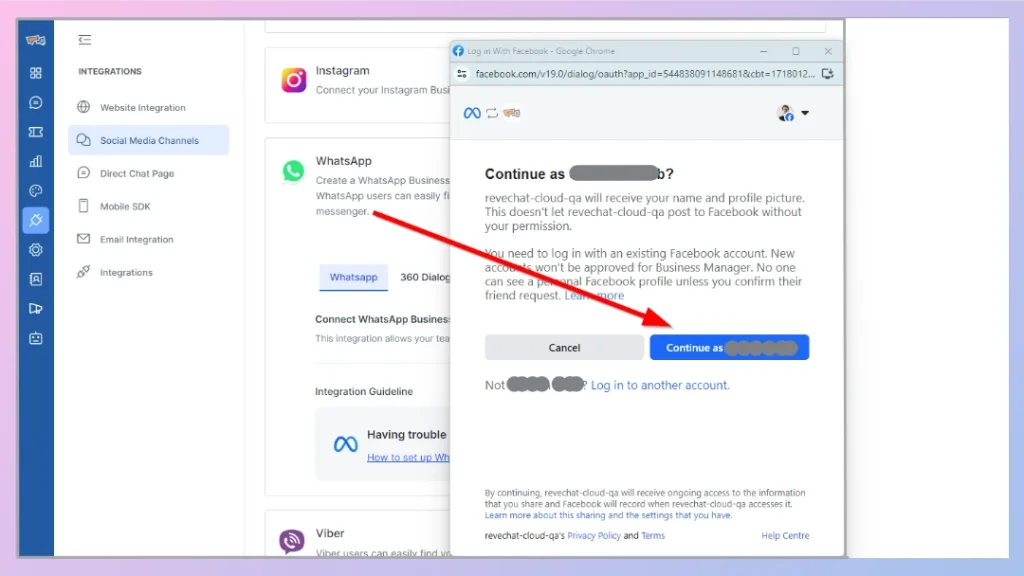Open the Terms link
This screenshot has width=1024, height=576.
652,536
